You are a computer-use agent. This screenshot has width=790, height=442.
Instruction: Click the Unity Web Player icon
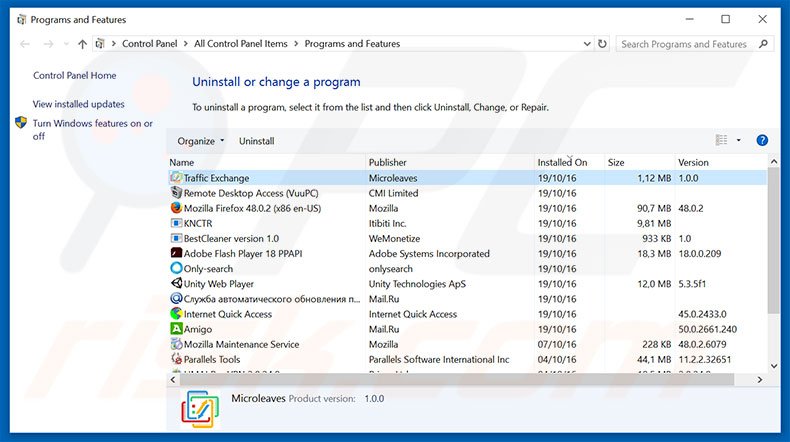click(x=176, y=283)
